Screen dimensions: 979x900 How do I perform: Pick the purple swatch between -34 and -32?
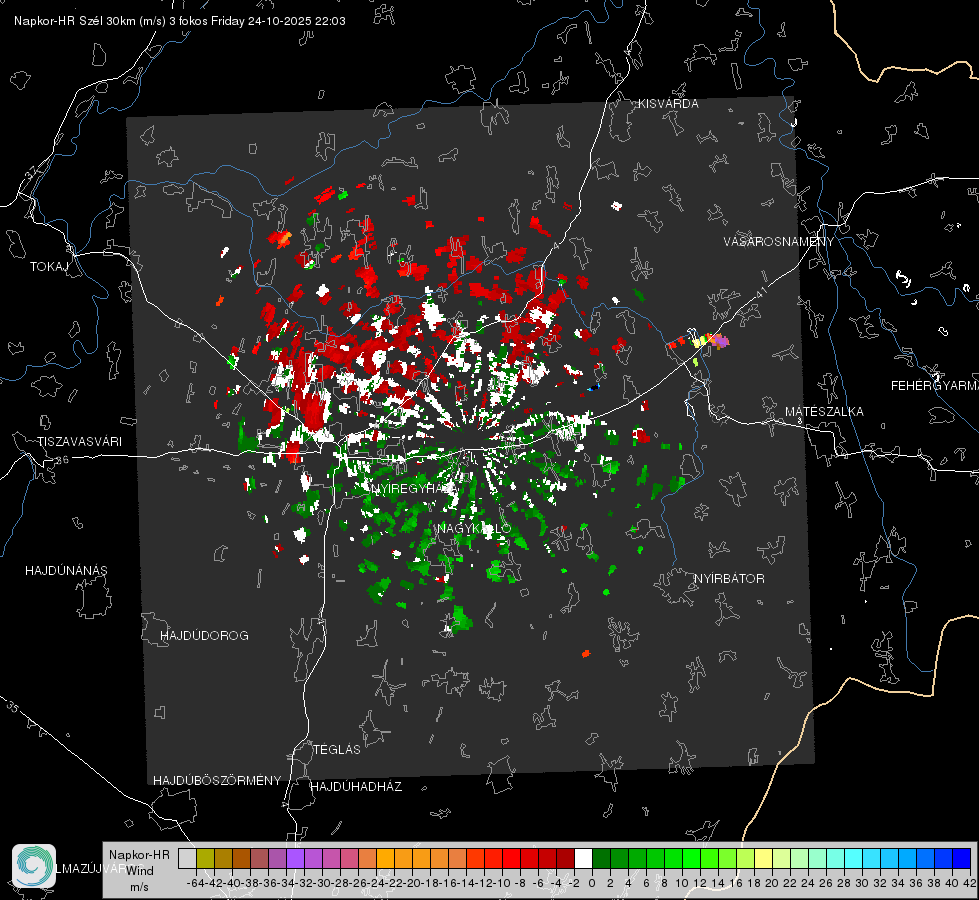295,858
